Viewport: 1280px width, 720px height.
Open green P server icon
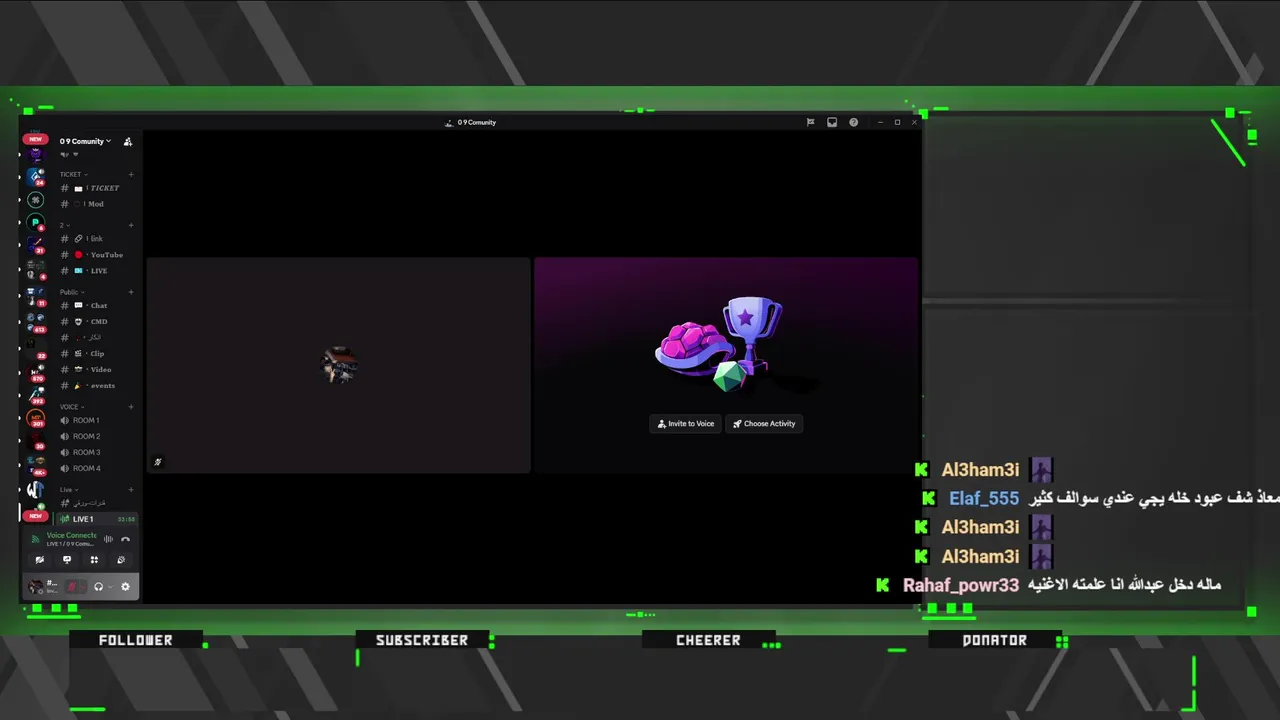(36, 222)
